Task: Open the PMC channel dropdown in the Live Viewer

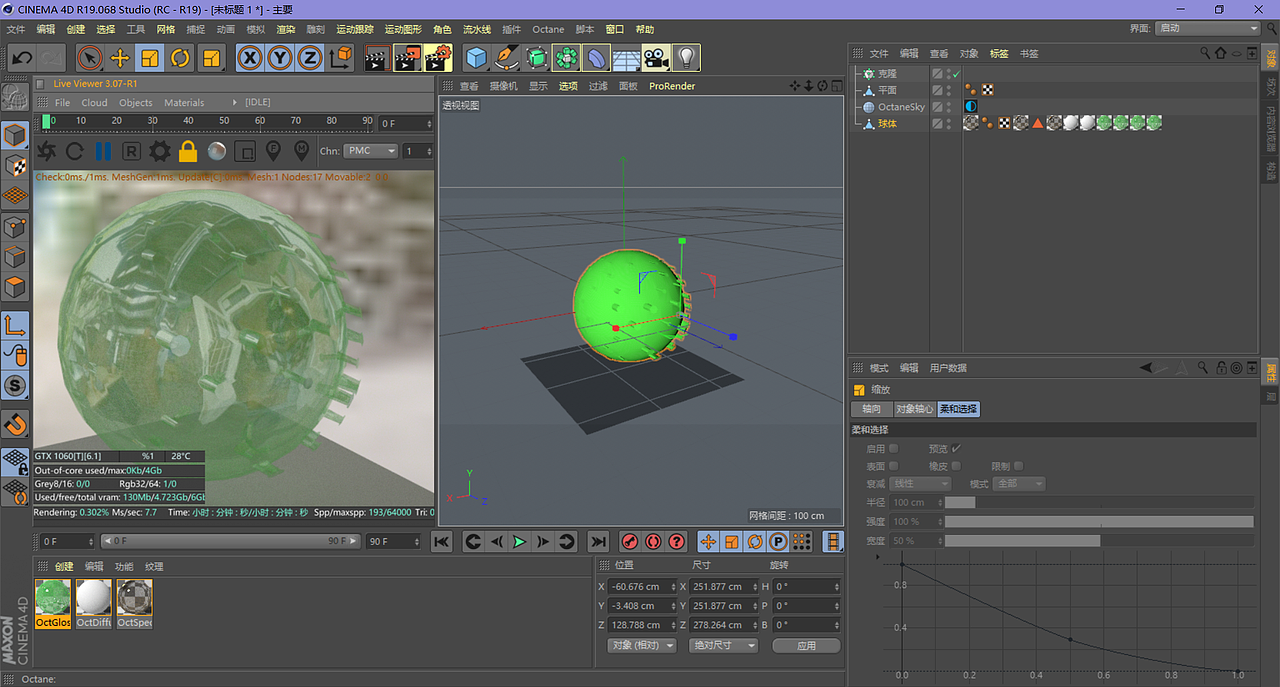Action: 371,150
